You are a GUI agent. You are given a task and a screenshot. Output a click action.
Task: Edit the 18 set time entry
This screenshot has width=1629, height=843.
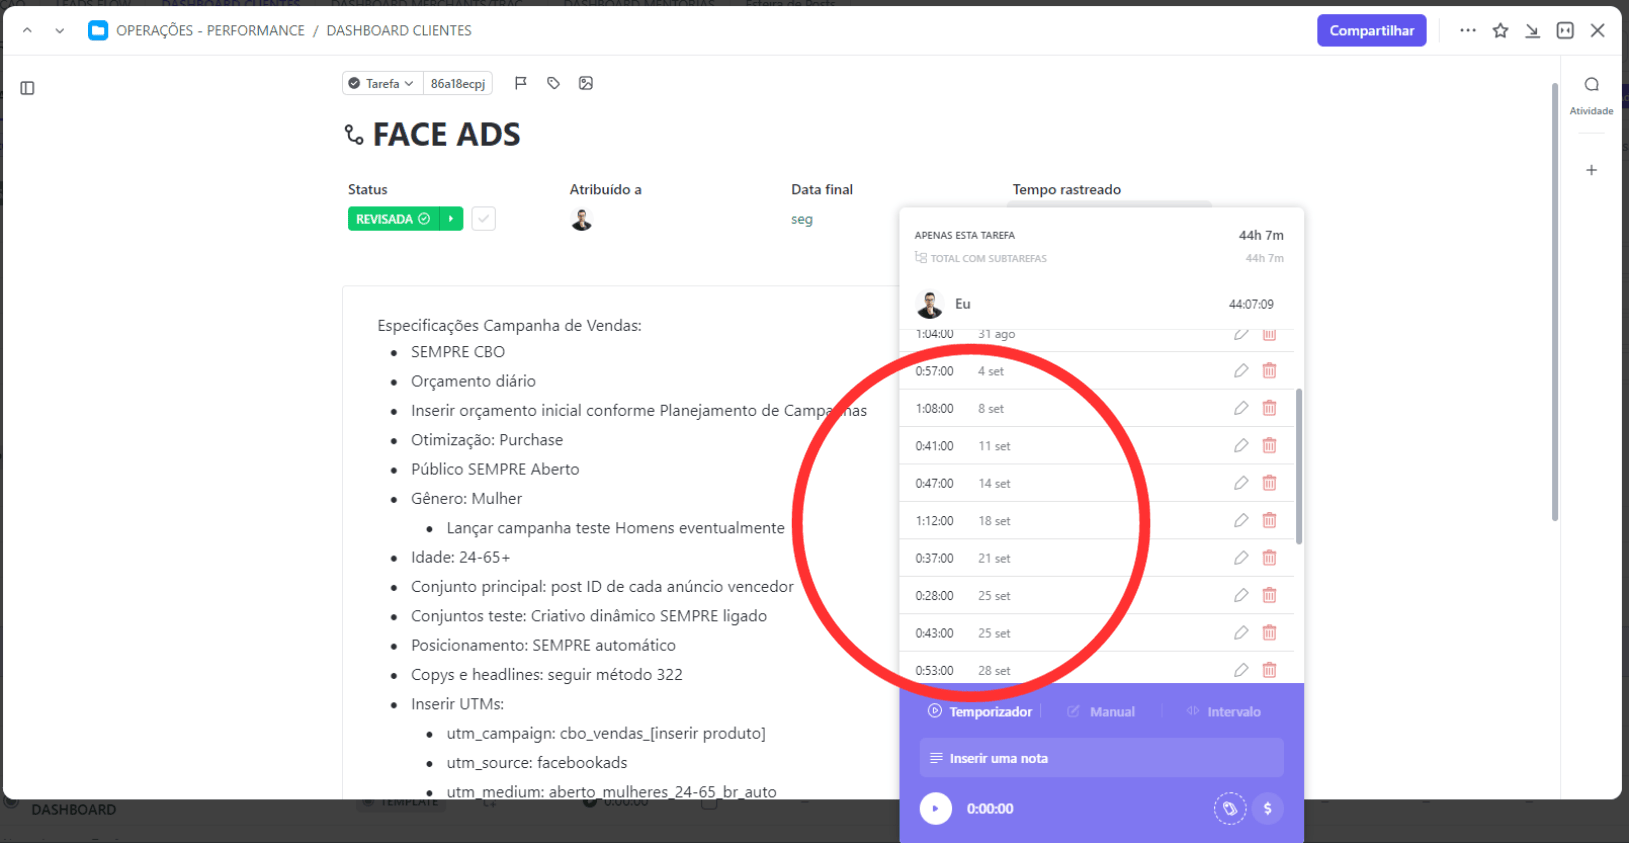point(1241,521)
